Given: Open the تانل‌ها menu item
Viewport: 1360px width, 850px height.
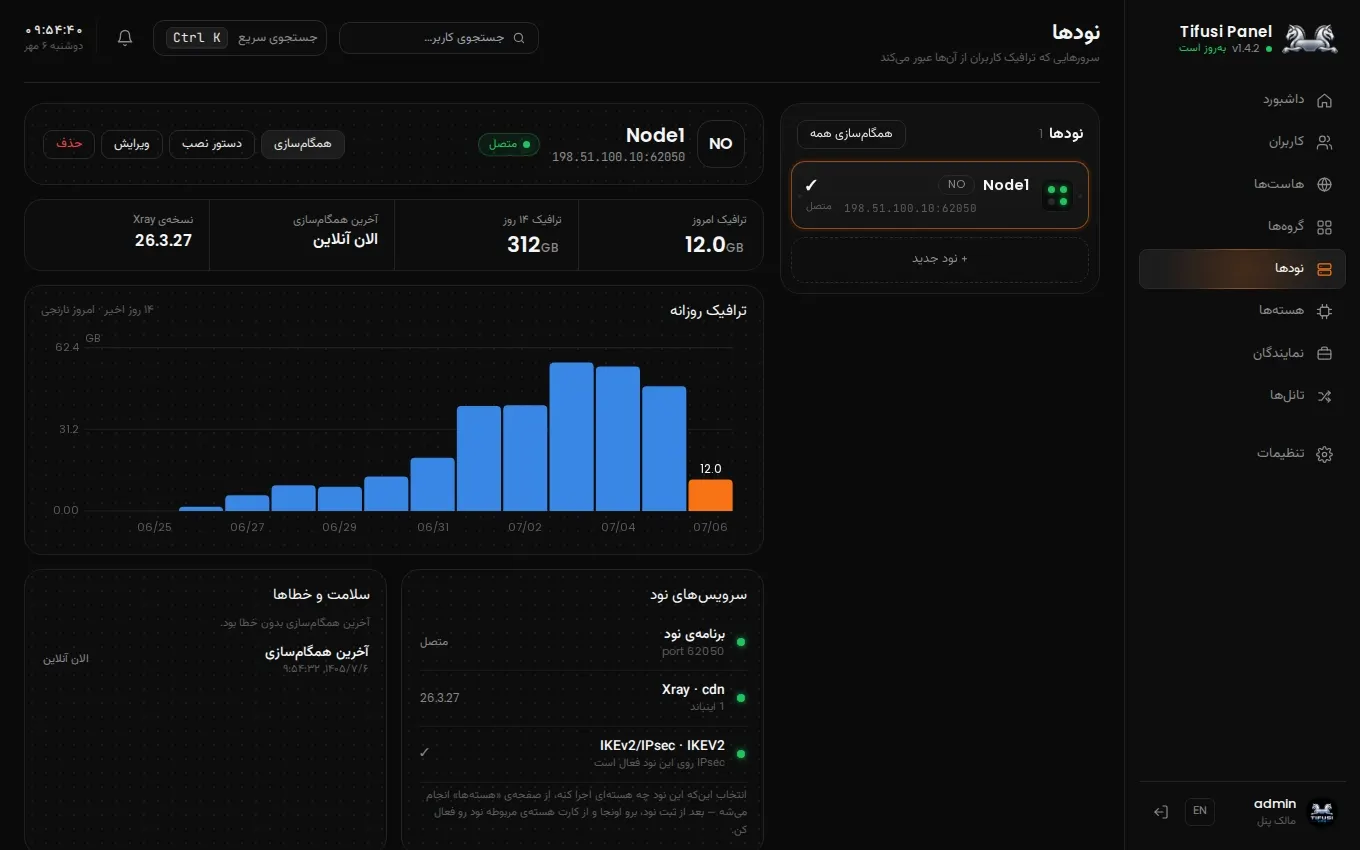Looking at the screenshot, I should (x=1242, y=395).
